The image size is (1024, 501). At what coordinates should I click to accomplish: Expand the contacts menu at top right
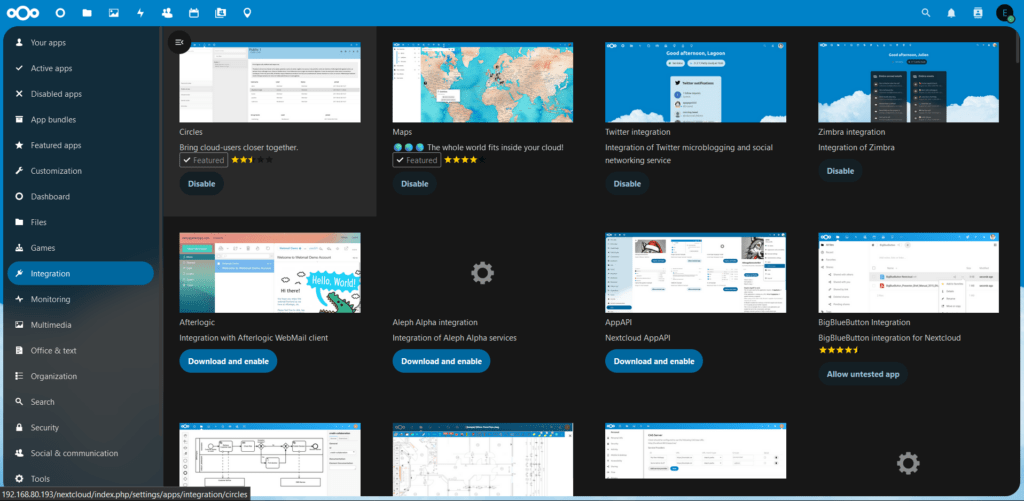coord(978,13)
